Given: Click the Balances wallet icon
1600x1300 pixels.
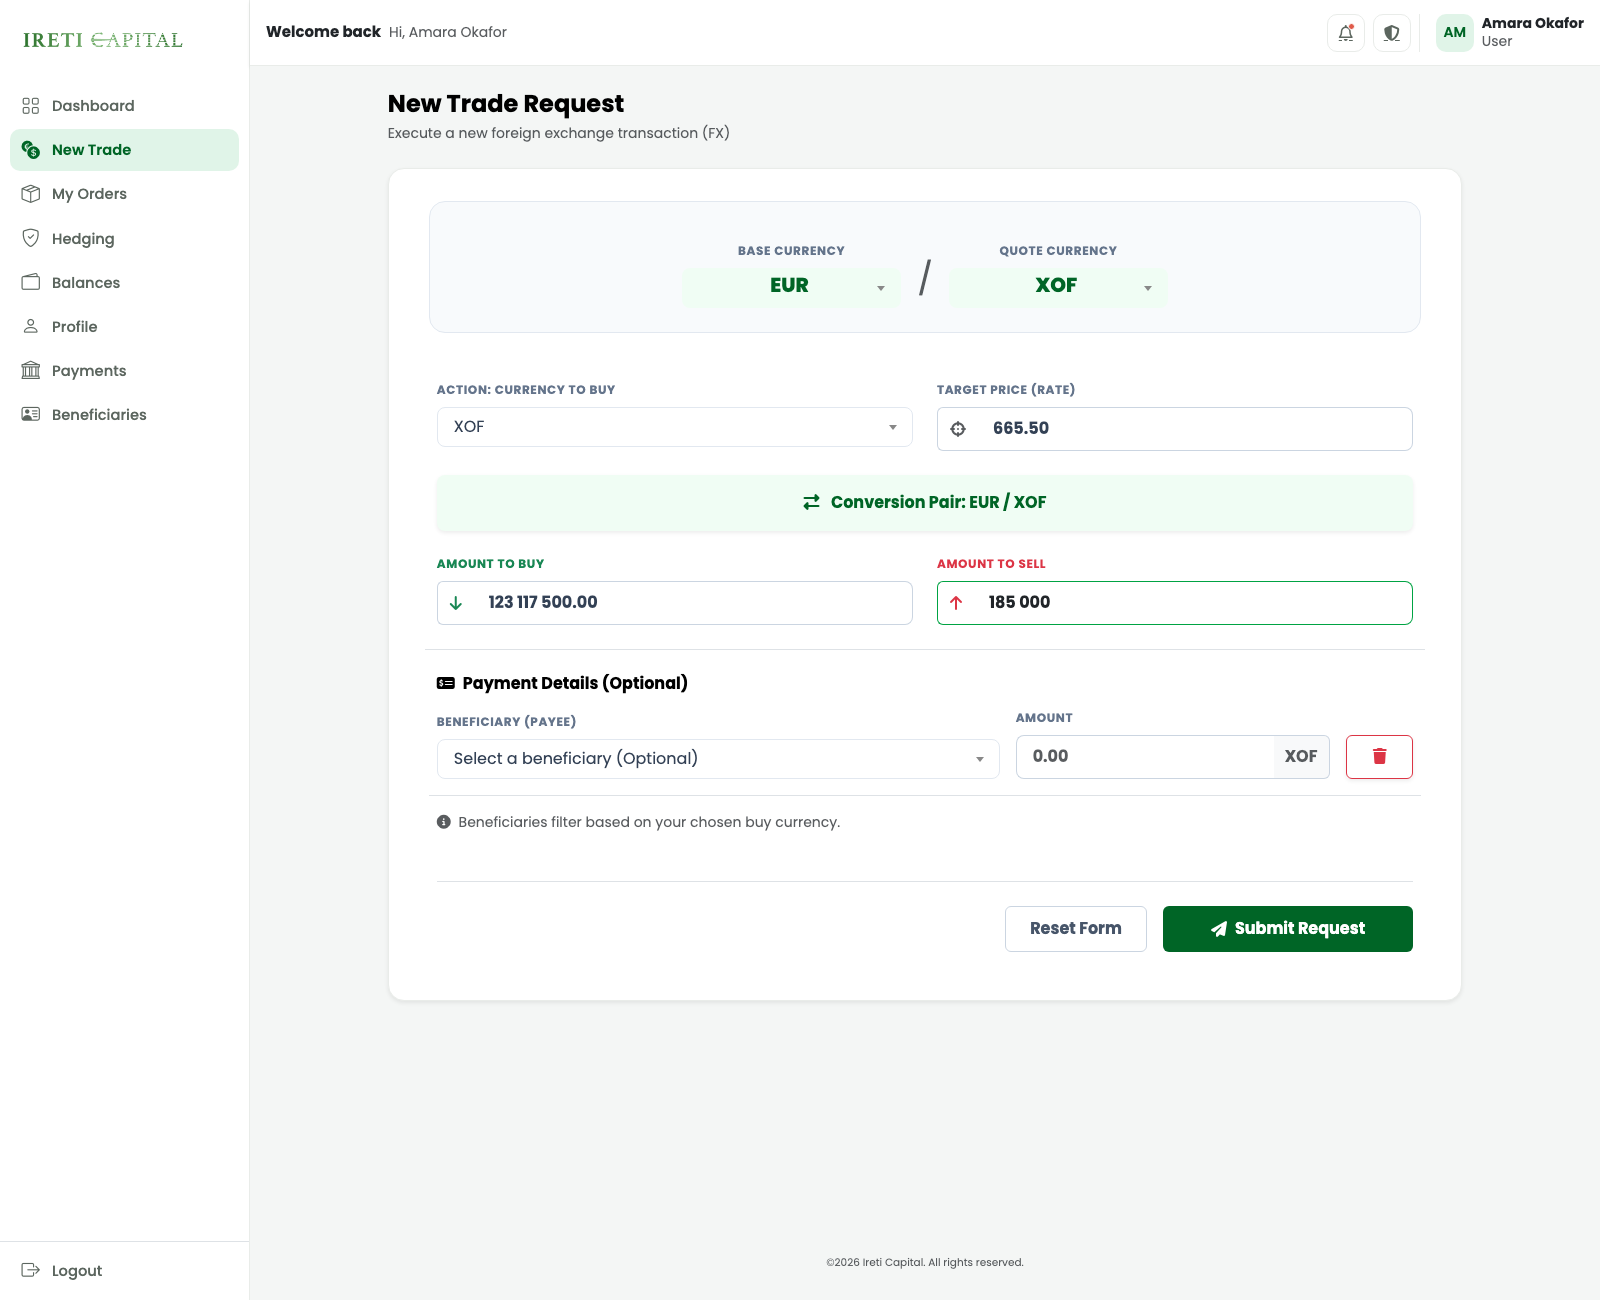Looking at the screenshot, I should (x=31, y=282).
